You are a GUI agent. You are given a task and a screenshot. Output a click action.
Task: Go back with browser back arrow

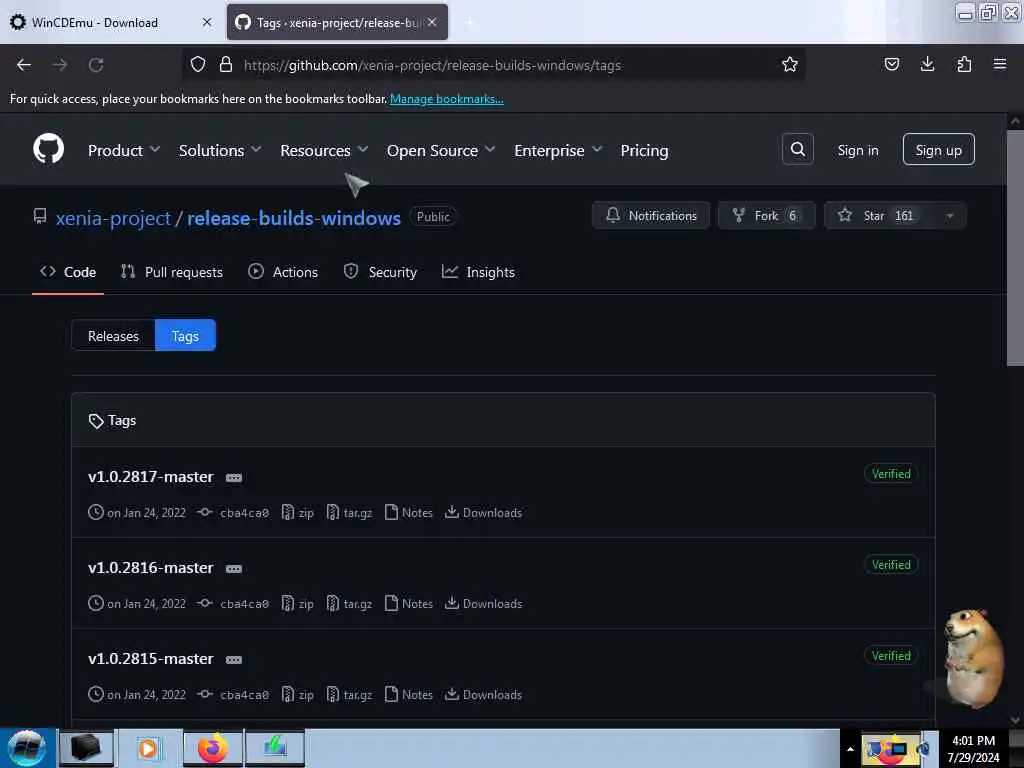pyautogui.click(x=24, y=65)
